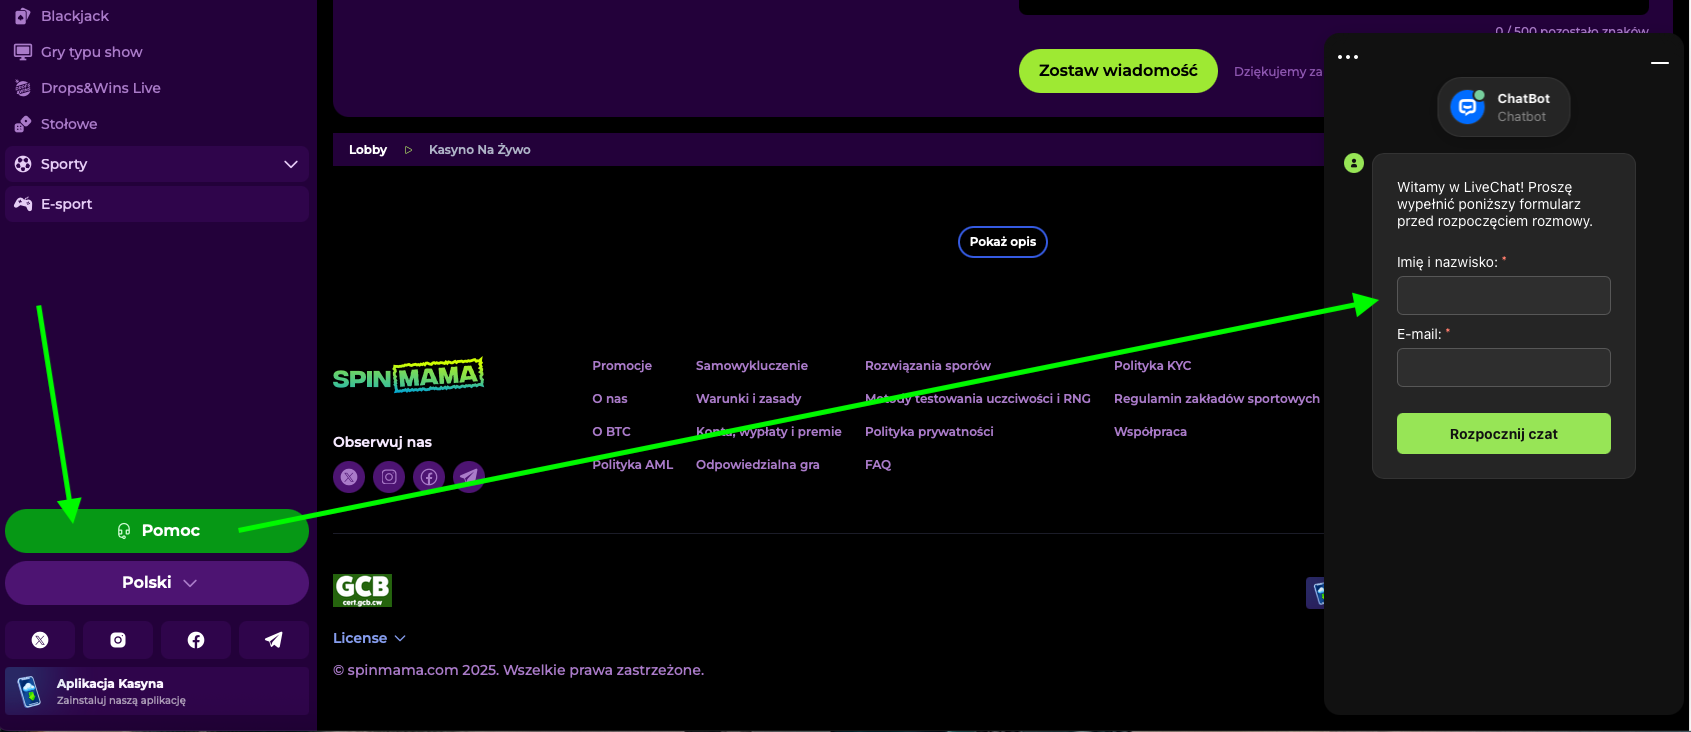Viewport: 1691px width, 732px height.
Task: Click the X icon under Obserwuj nas
Action: [349, 477]
